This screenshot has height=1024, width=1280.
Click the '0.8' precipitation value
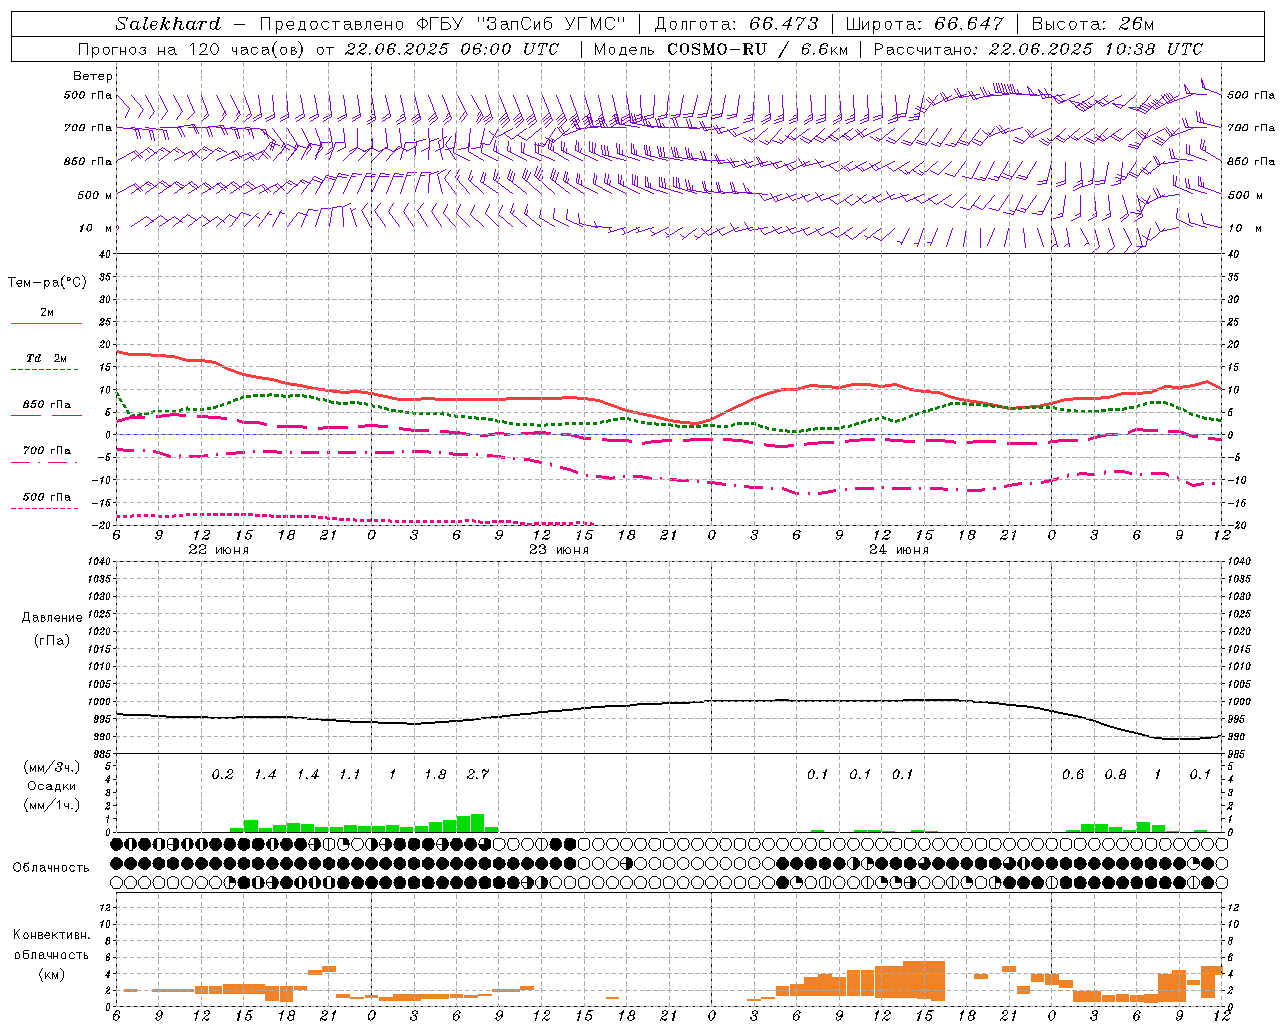tap(1115, 774)
